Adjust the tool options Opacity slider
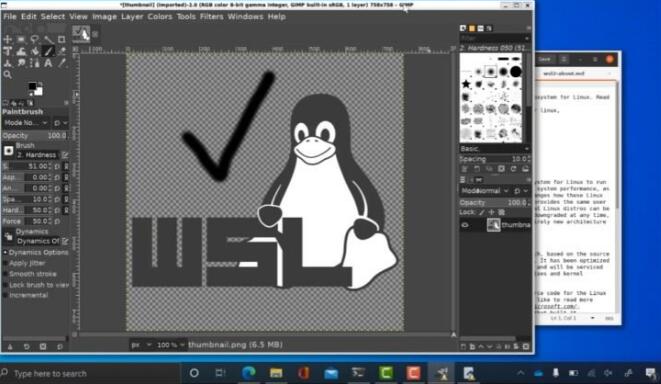 35,135
